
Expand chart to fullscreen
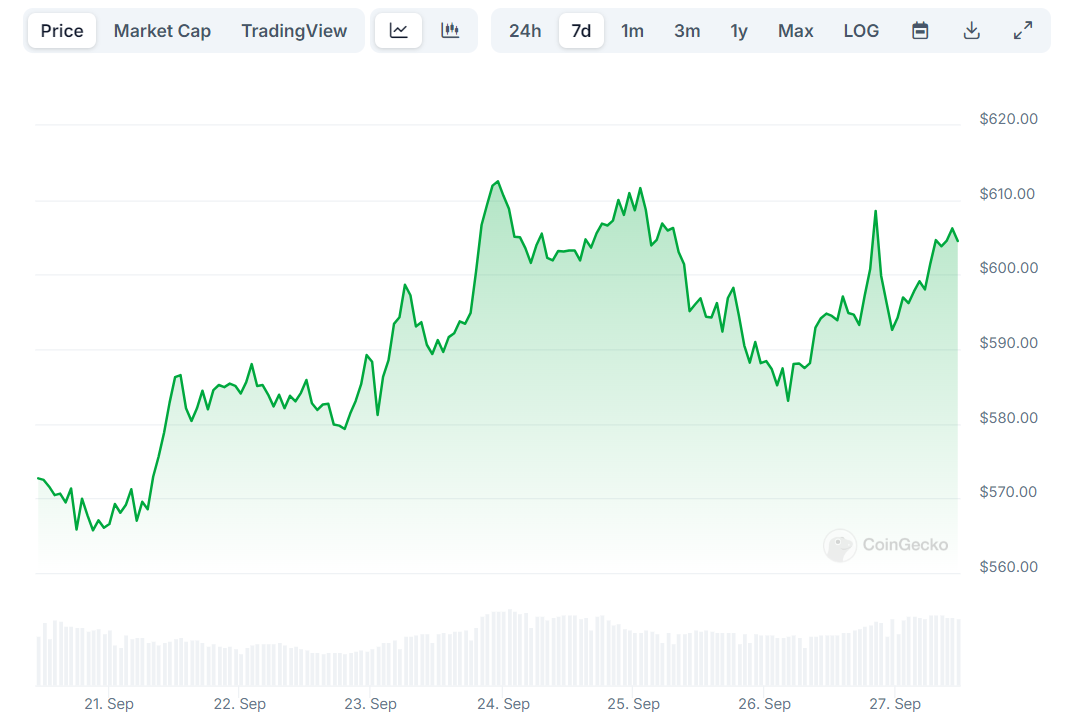coord(1023,31)
